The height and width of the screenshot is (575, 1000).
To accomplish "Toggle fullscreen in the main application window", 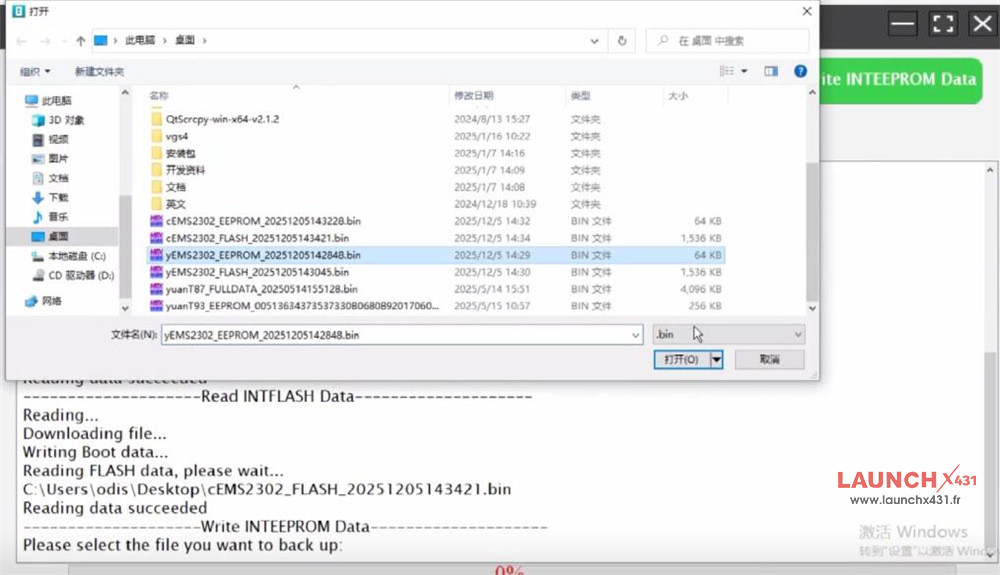I will click(x=943, y=24).
